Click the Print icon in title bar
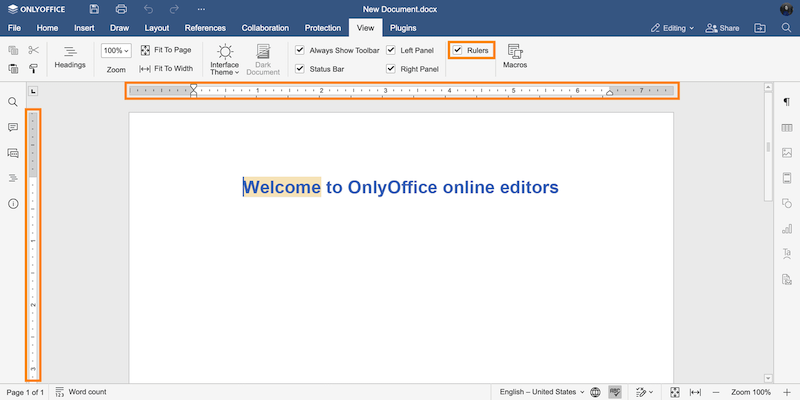The width and height of the screenshot is (800, 400). (121, 9)
